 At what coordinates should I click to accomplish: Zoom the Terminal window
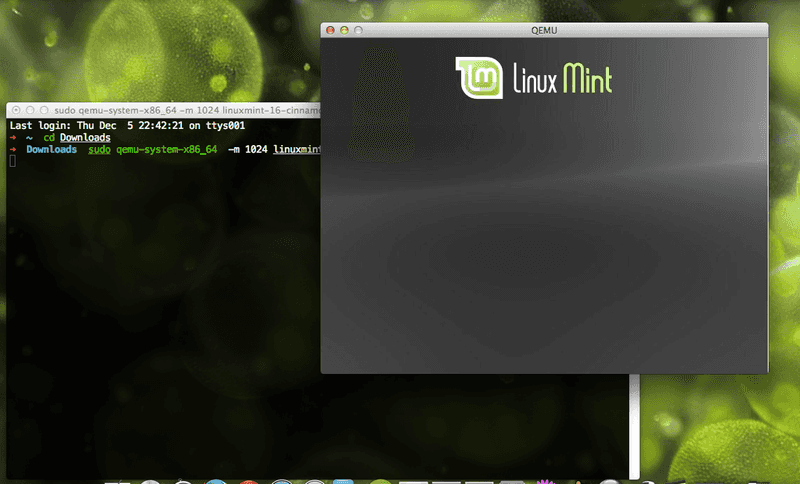pos(44,110)
